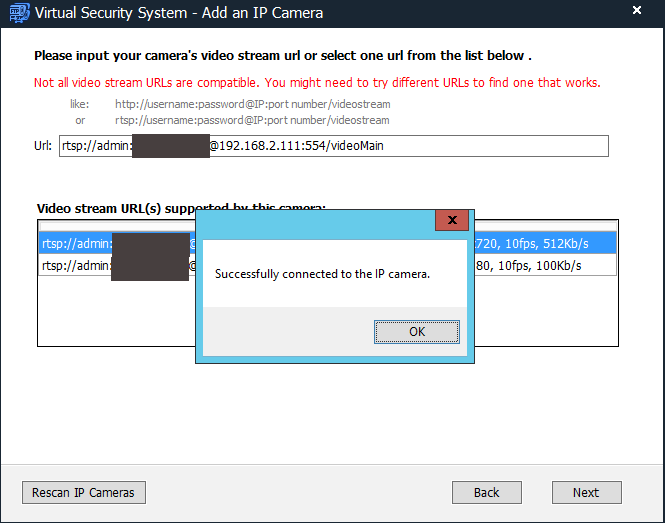Click the 'Successfully connected to the IP camera' message
Screen dimensions: 665x523
pos(322,273)
